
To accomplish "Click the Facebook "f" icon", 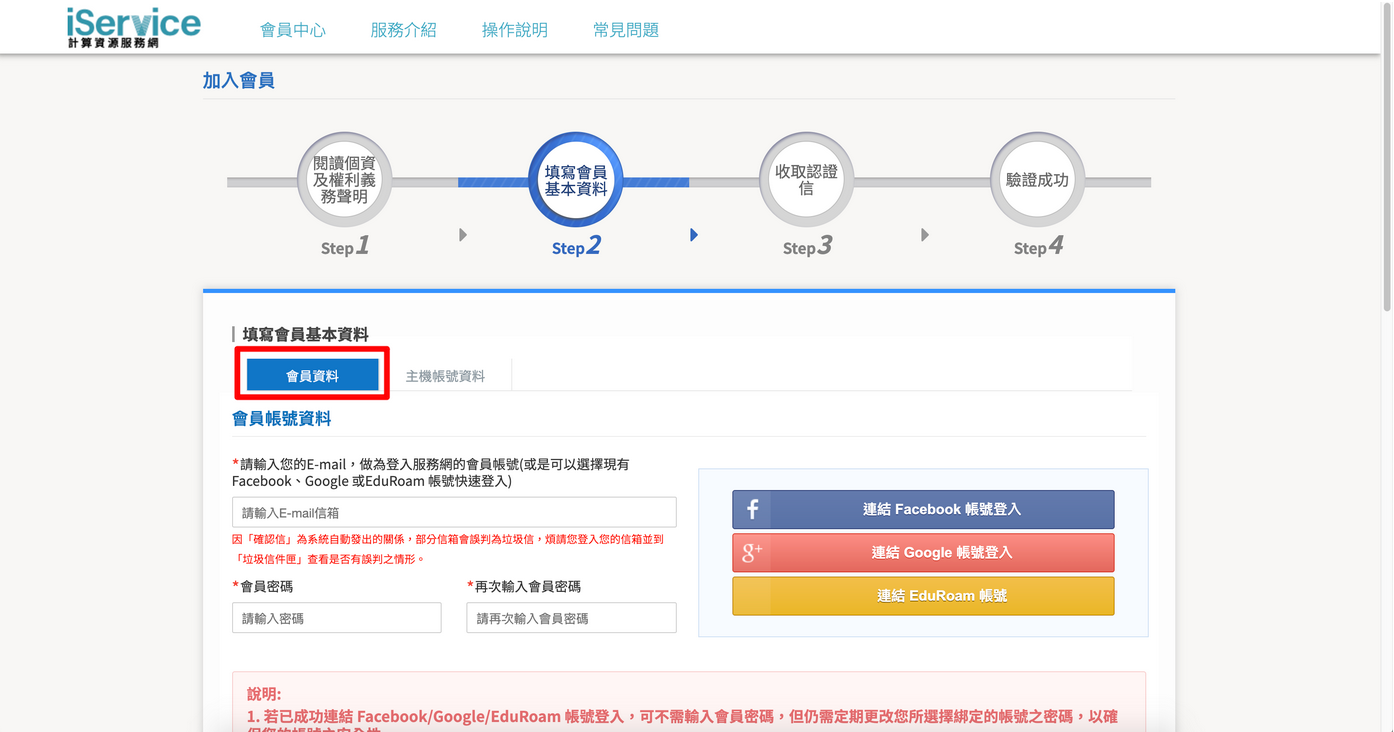I will 752,509.
